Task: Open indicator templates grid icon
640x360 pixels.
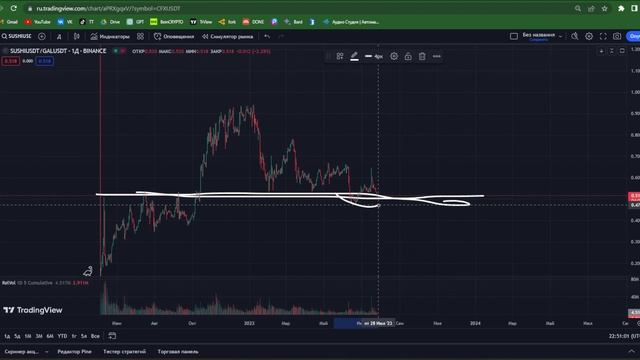Action: click(x=140, y=36)
